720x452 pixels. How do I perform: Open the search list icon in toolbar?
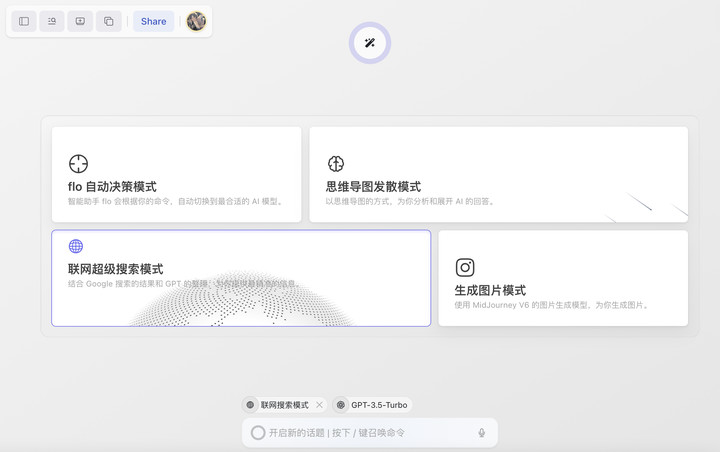point(52,21)
